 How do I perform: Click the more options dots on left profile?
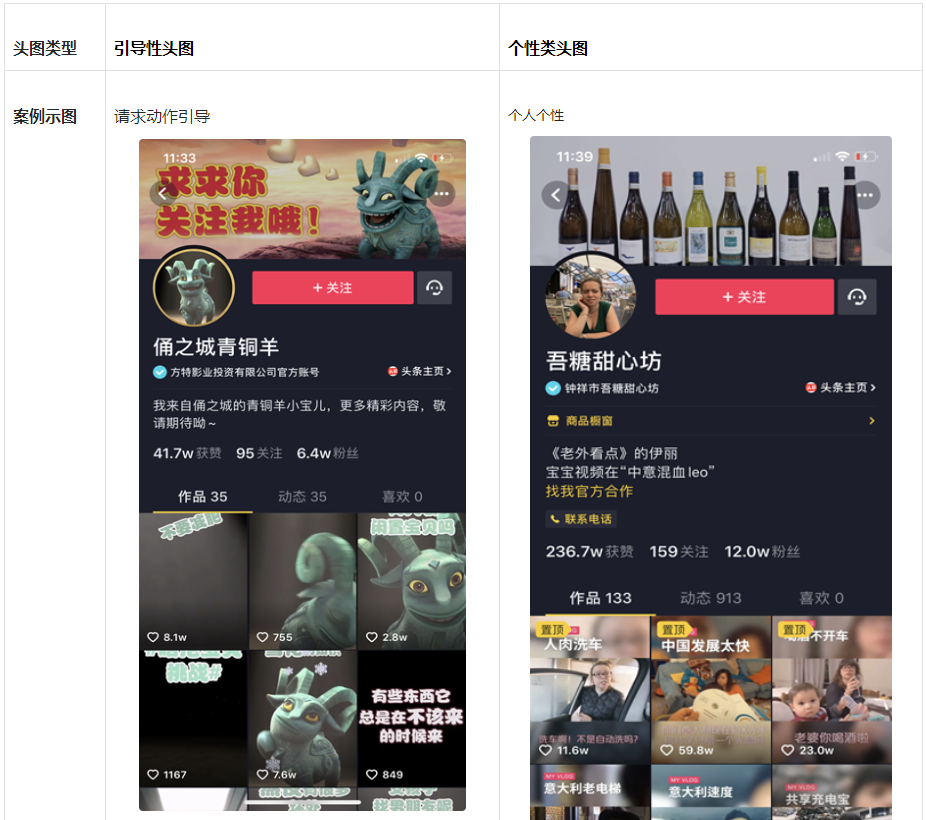[442, 192]
